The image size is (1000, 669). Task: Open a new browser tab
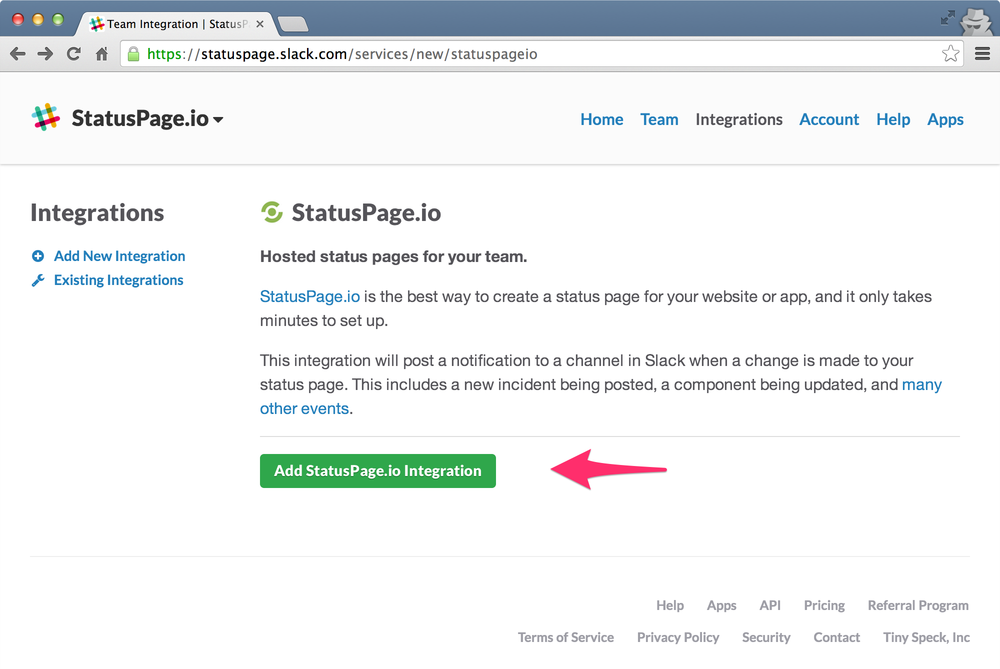(x=293, y=24)
